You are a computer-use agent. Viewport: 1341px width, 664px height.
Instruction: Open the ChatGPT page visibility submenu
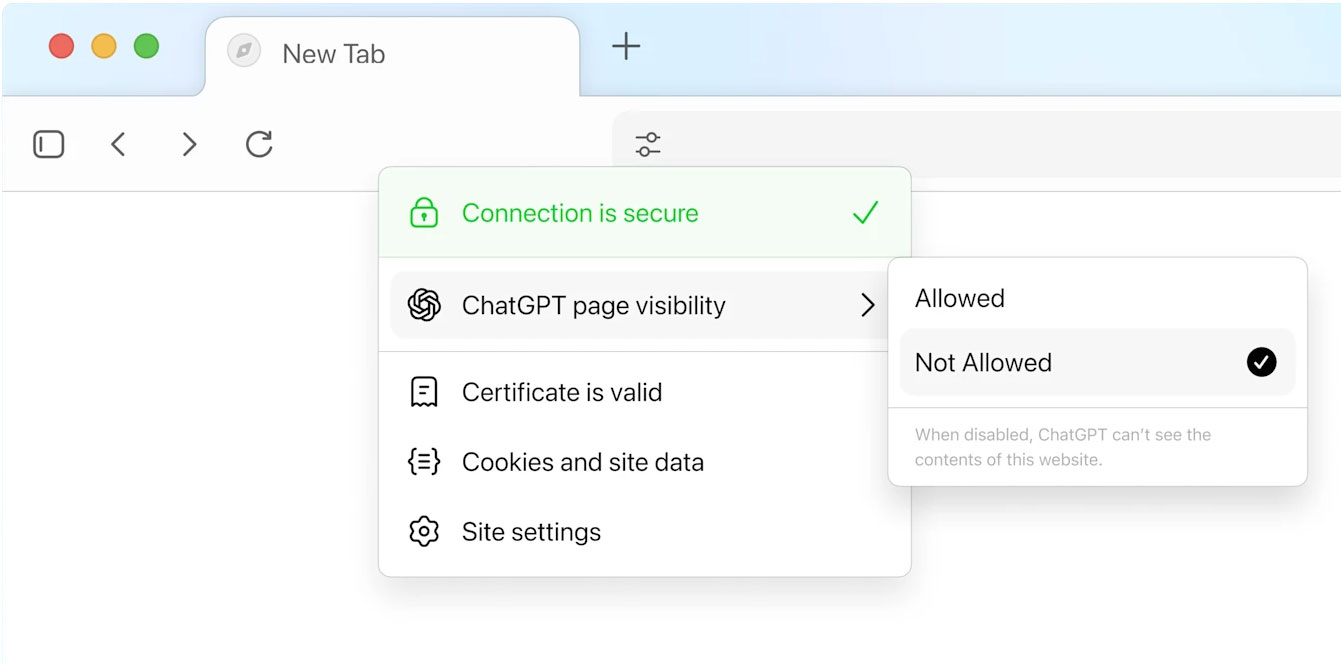click(x=594, y=306)
